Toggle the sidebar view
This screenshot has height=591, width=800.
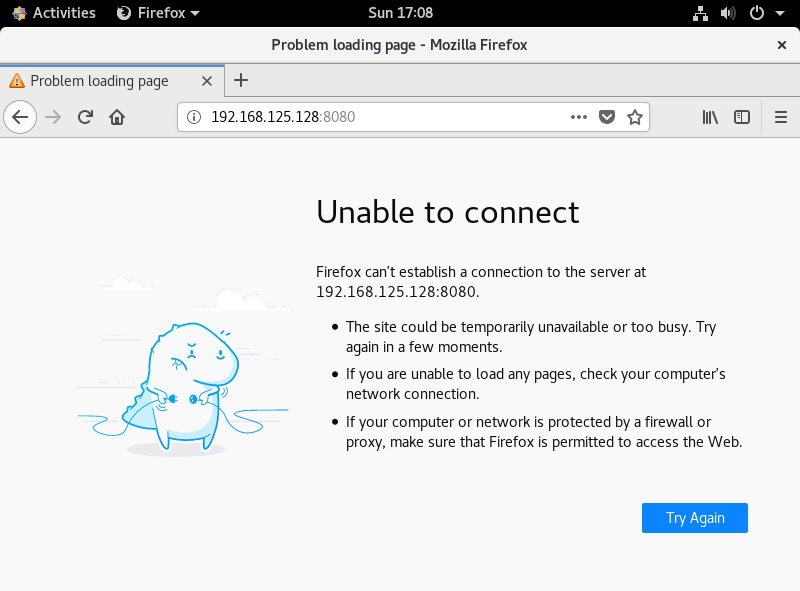741,117
